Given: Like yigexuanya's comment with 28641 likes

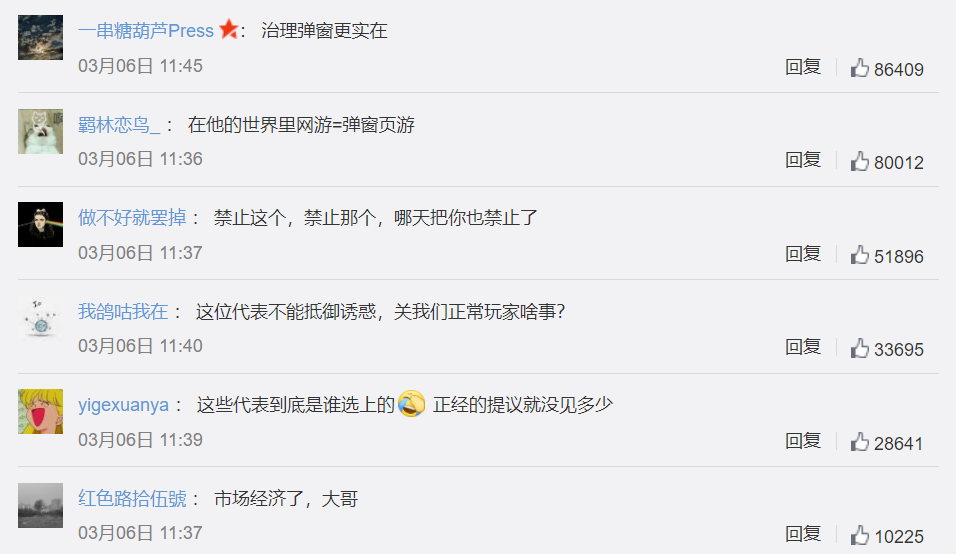Looking at the screenshot, I should tap(860, 442).
